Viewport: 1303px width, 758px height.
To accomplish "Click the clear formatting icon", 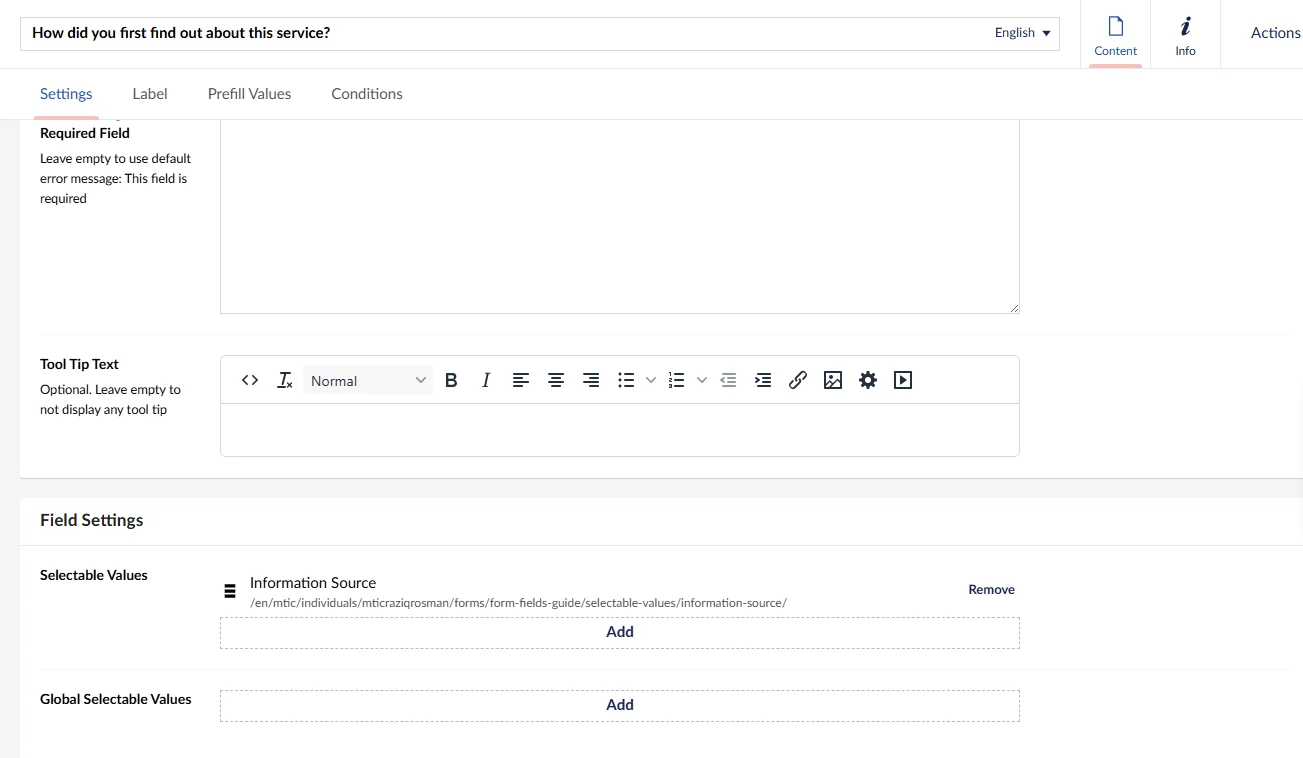I will [285, 380].
